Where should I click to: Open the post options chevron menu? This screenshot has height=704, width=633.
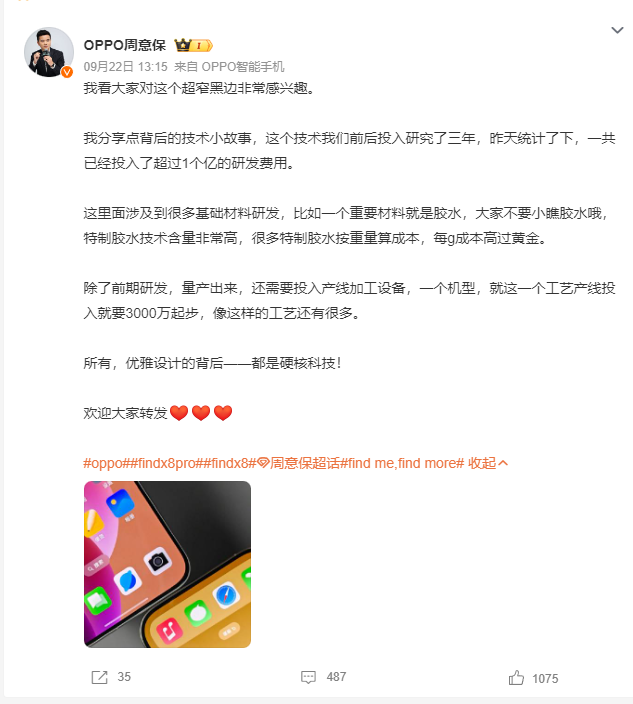coord(617,30)
